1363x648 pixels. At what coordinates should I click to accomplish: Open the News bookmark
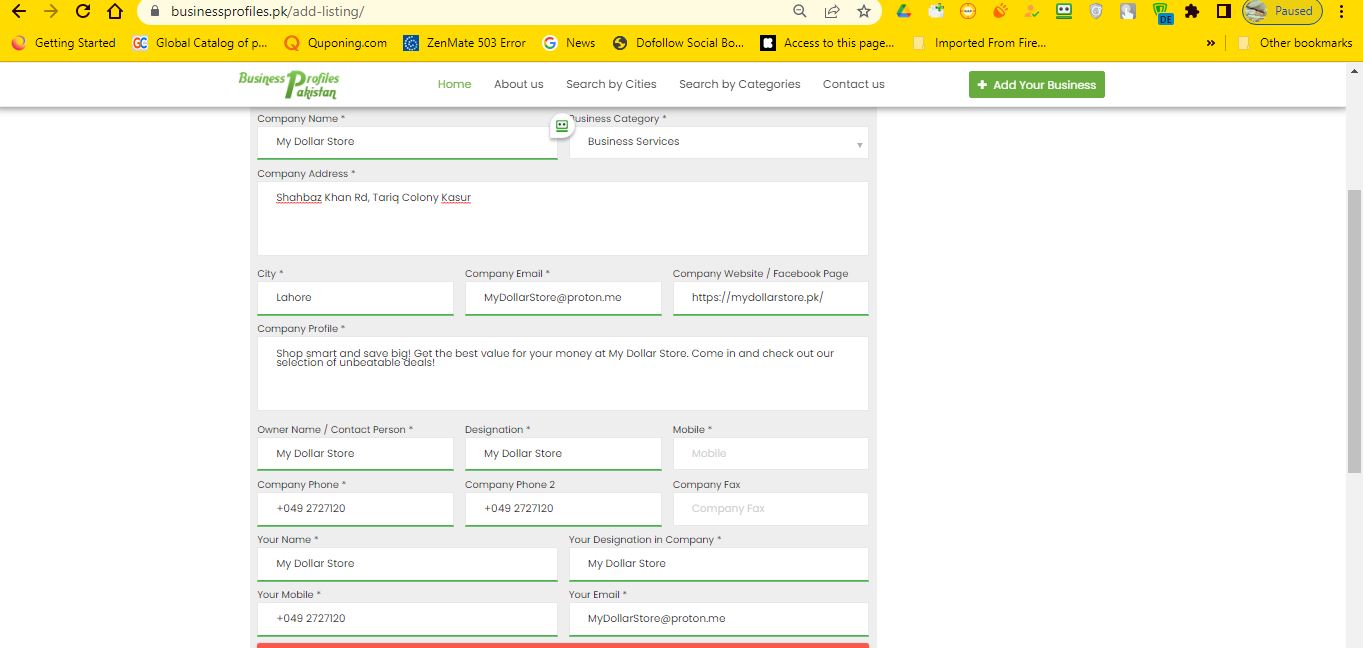coord(569,43)
